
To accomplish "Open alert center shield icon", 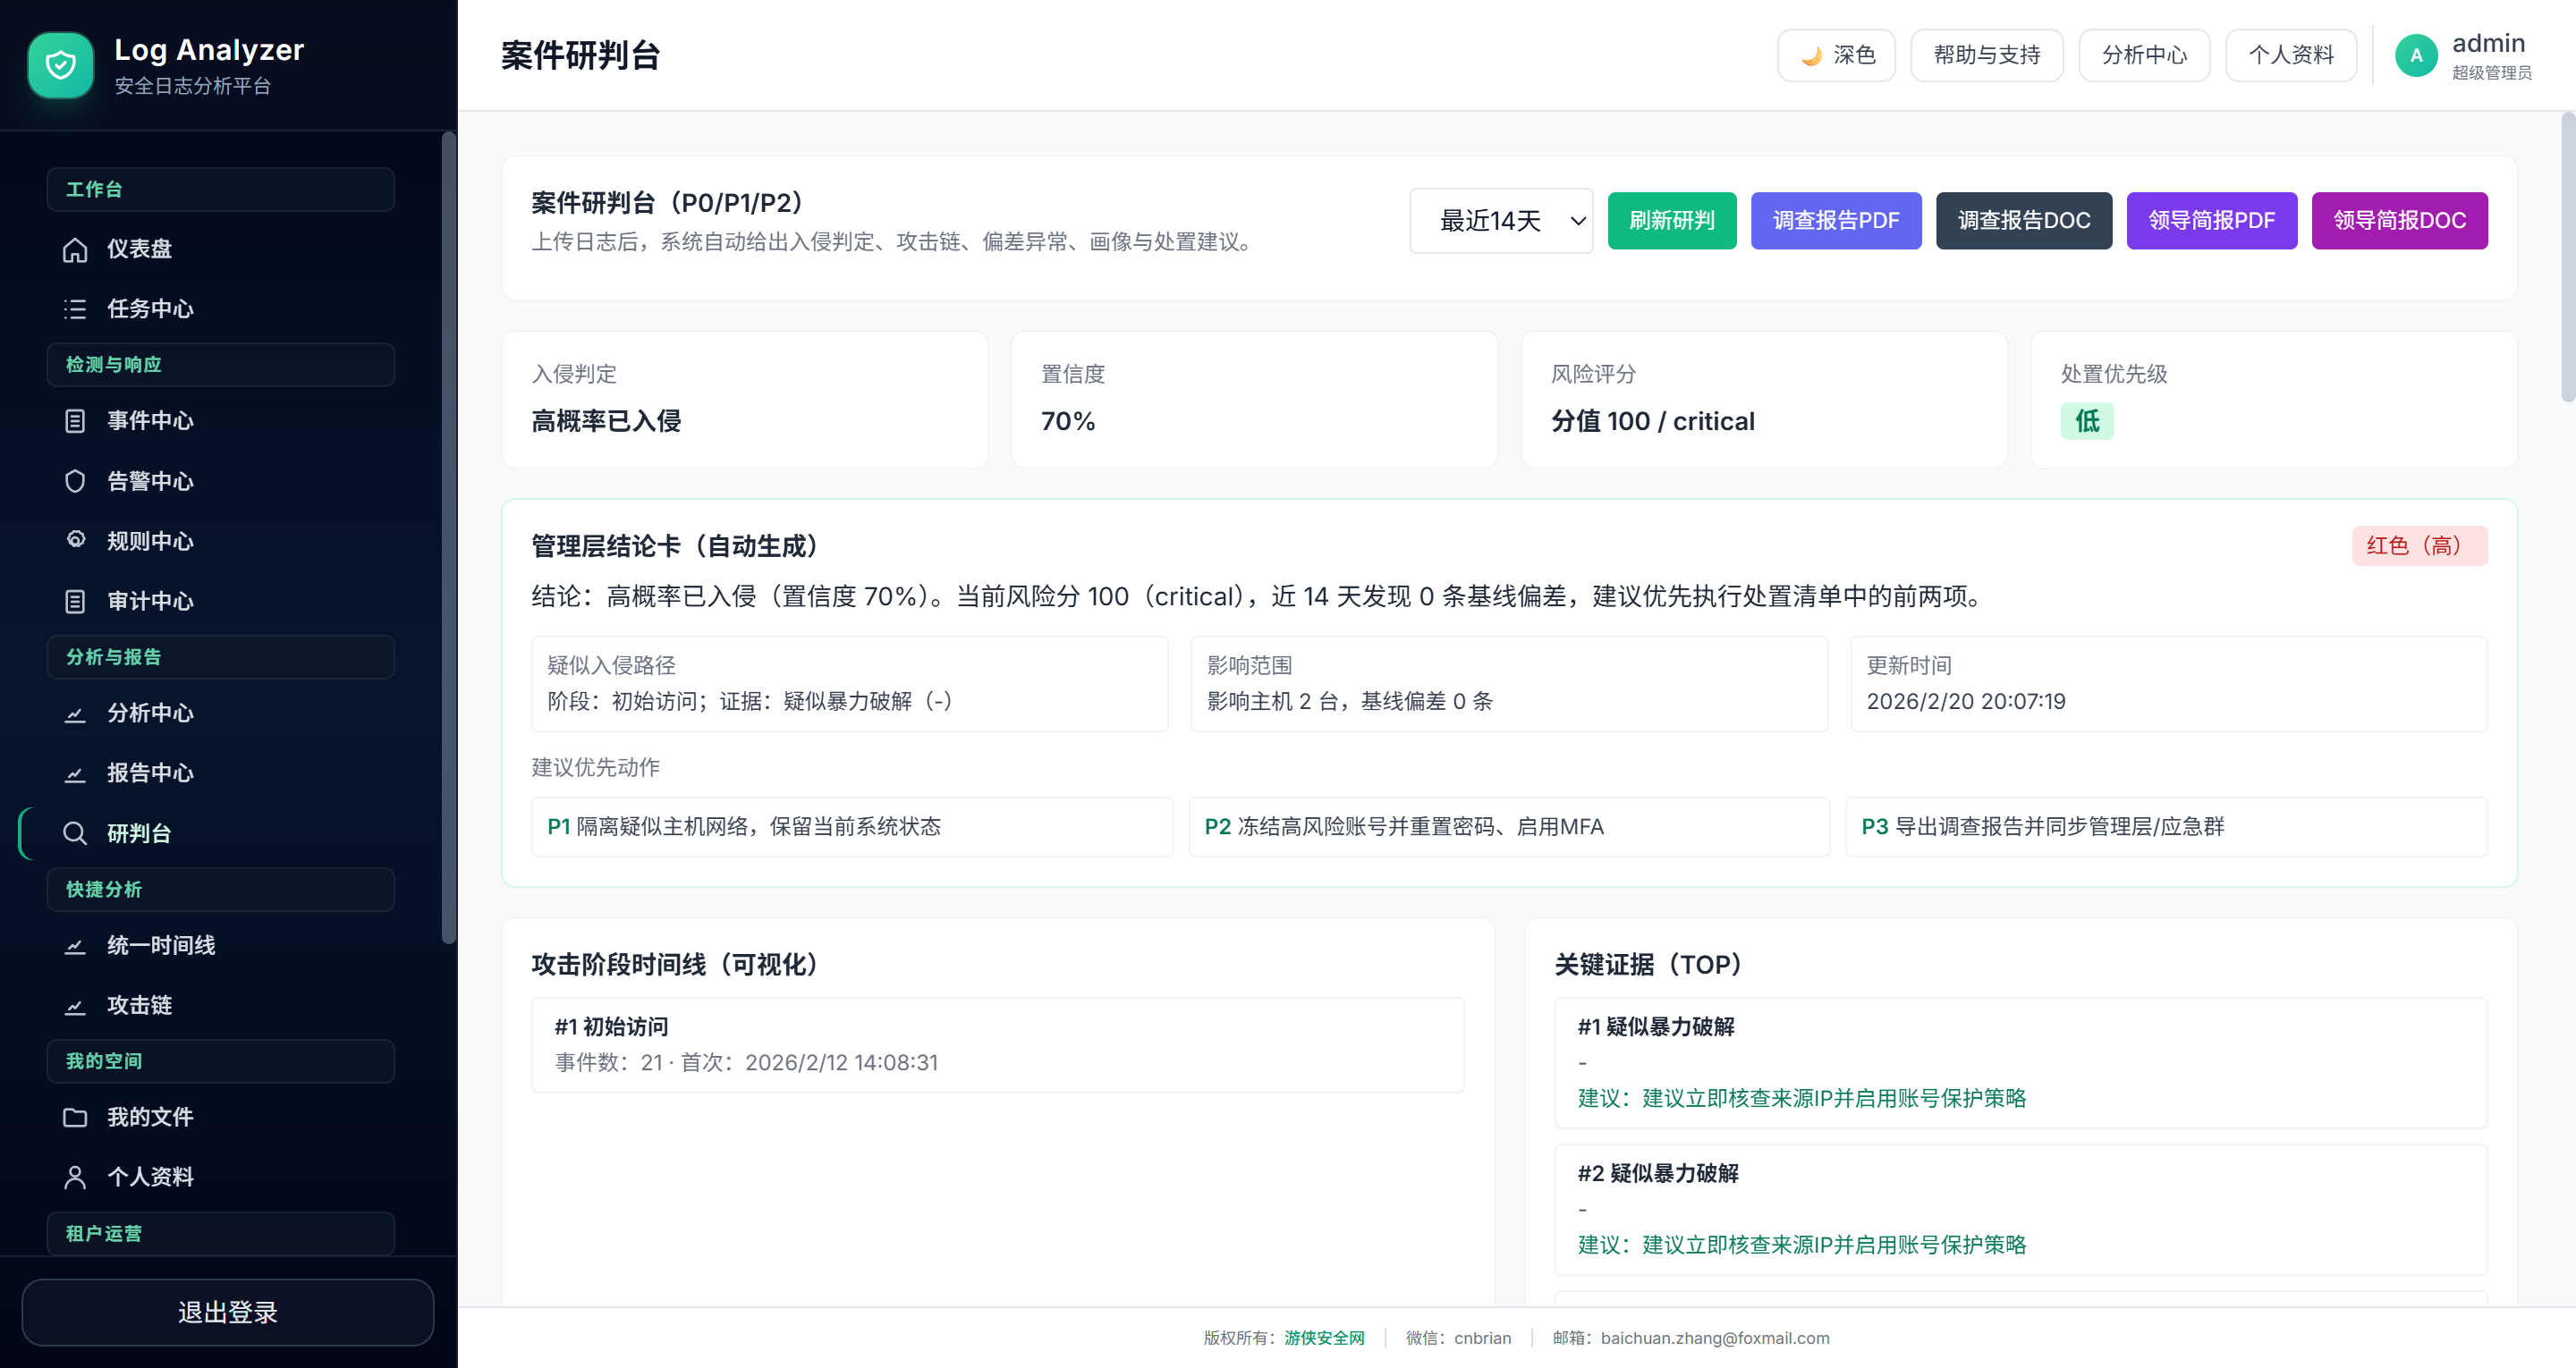I will point(75,481).
